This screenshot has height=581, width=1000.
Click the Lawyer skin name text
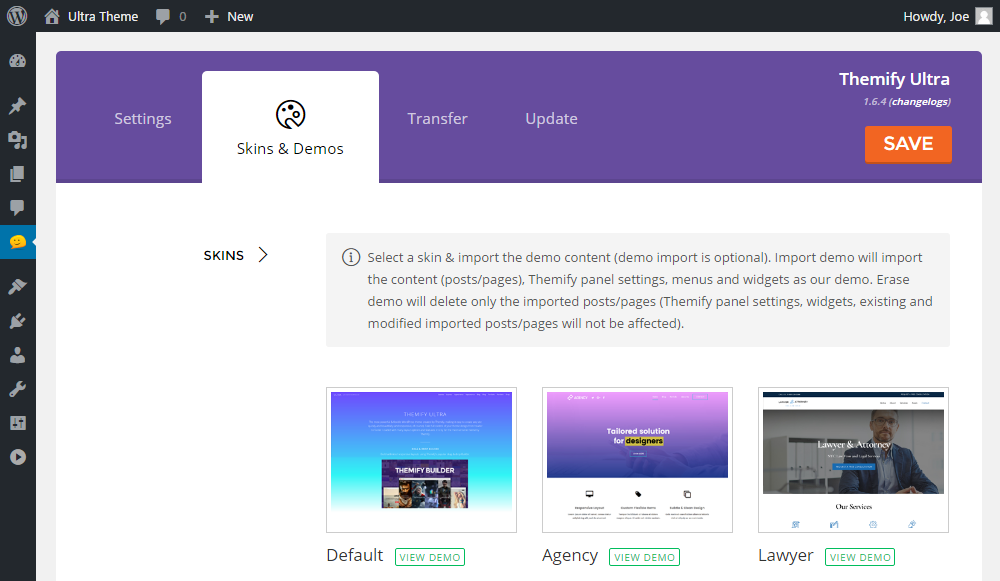[x=786, y=556]
